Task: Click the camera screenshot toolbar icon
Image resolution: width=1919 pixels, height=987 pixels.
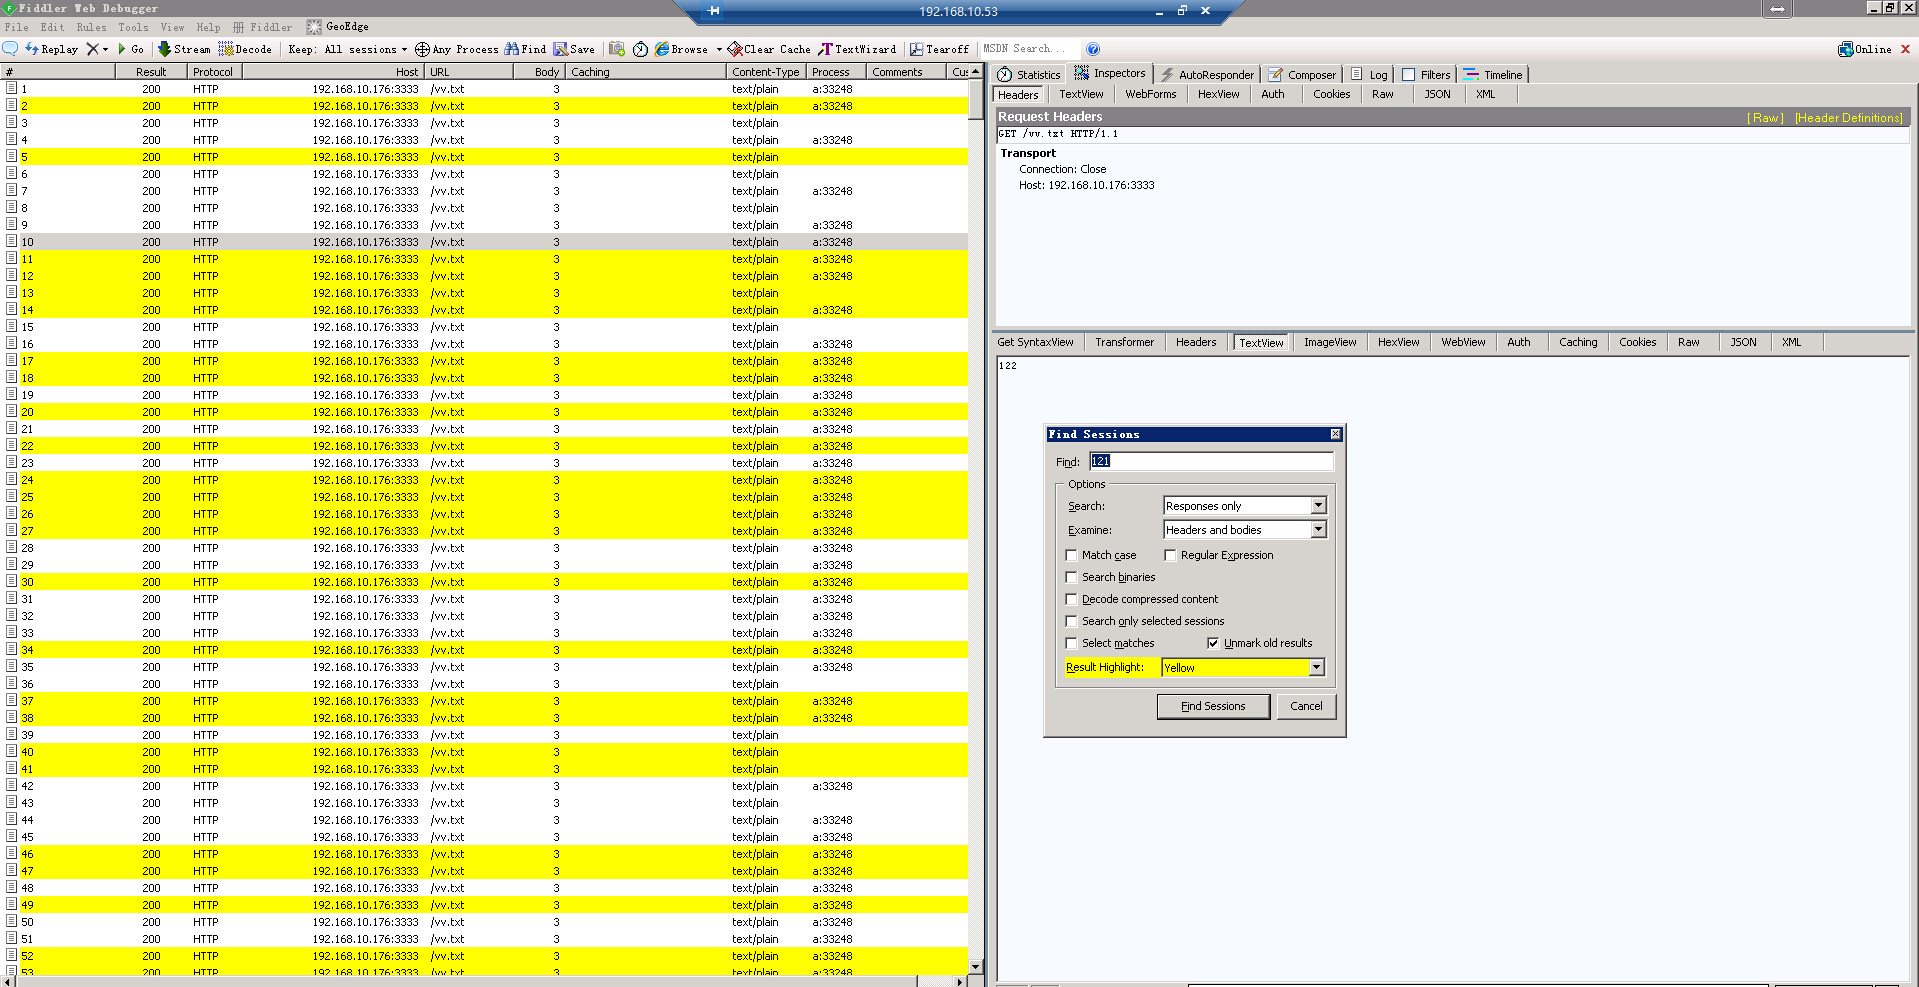Action: [617, 49]
